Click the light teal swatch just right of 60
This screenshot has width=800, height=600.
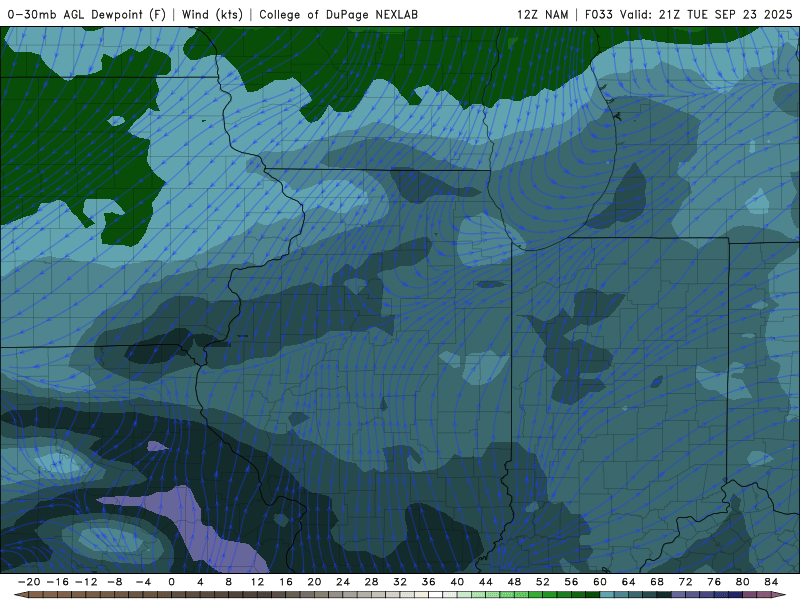pyautogui.click(x=607, y=595)
